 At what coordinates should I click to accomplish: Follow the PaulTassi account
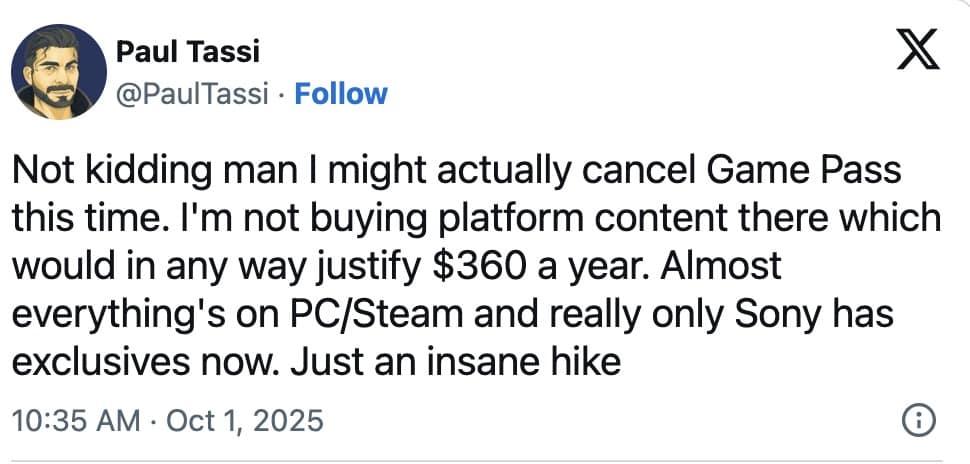(343, 94)
